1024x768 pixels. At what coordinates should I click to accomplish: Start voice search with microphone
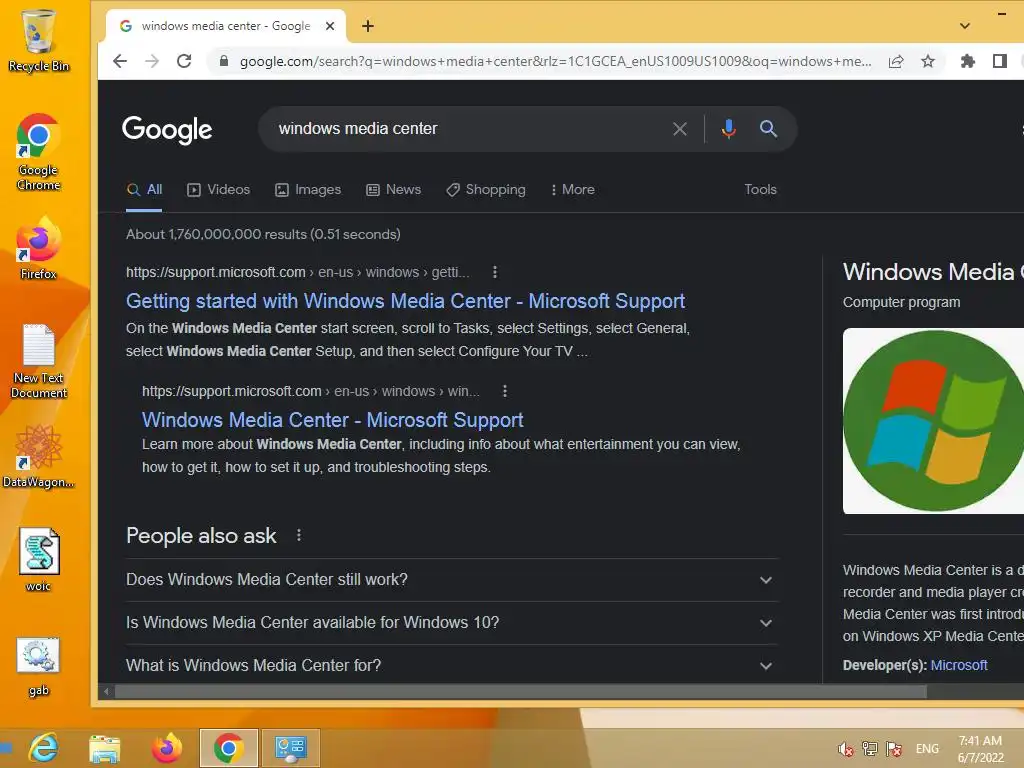point(729,129)
